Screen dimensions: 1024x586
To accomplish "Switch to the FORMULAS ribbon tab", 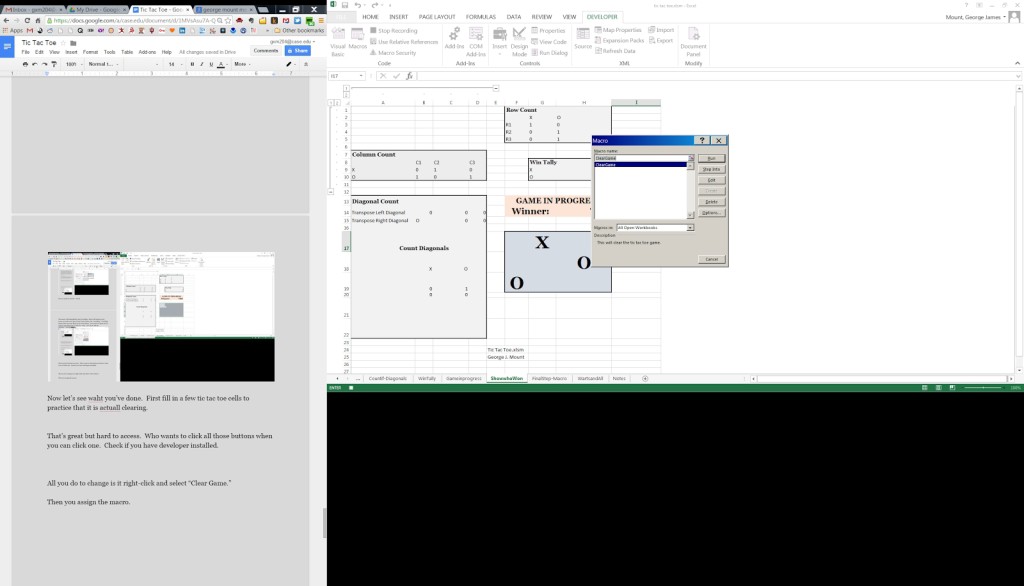I will pyautogui.click(x=480, y=17).
